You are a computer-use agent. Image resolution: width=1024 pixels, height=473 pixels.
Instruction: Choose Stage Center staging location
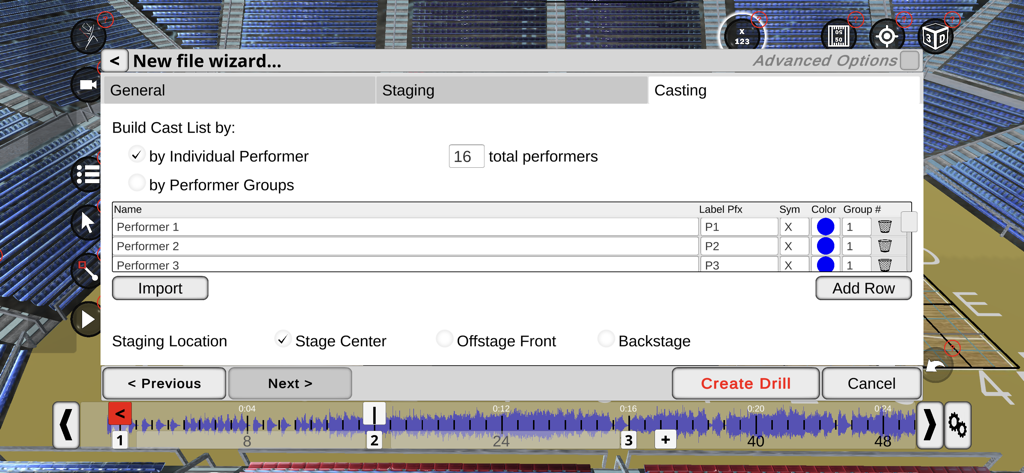point(283,338)
